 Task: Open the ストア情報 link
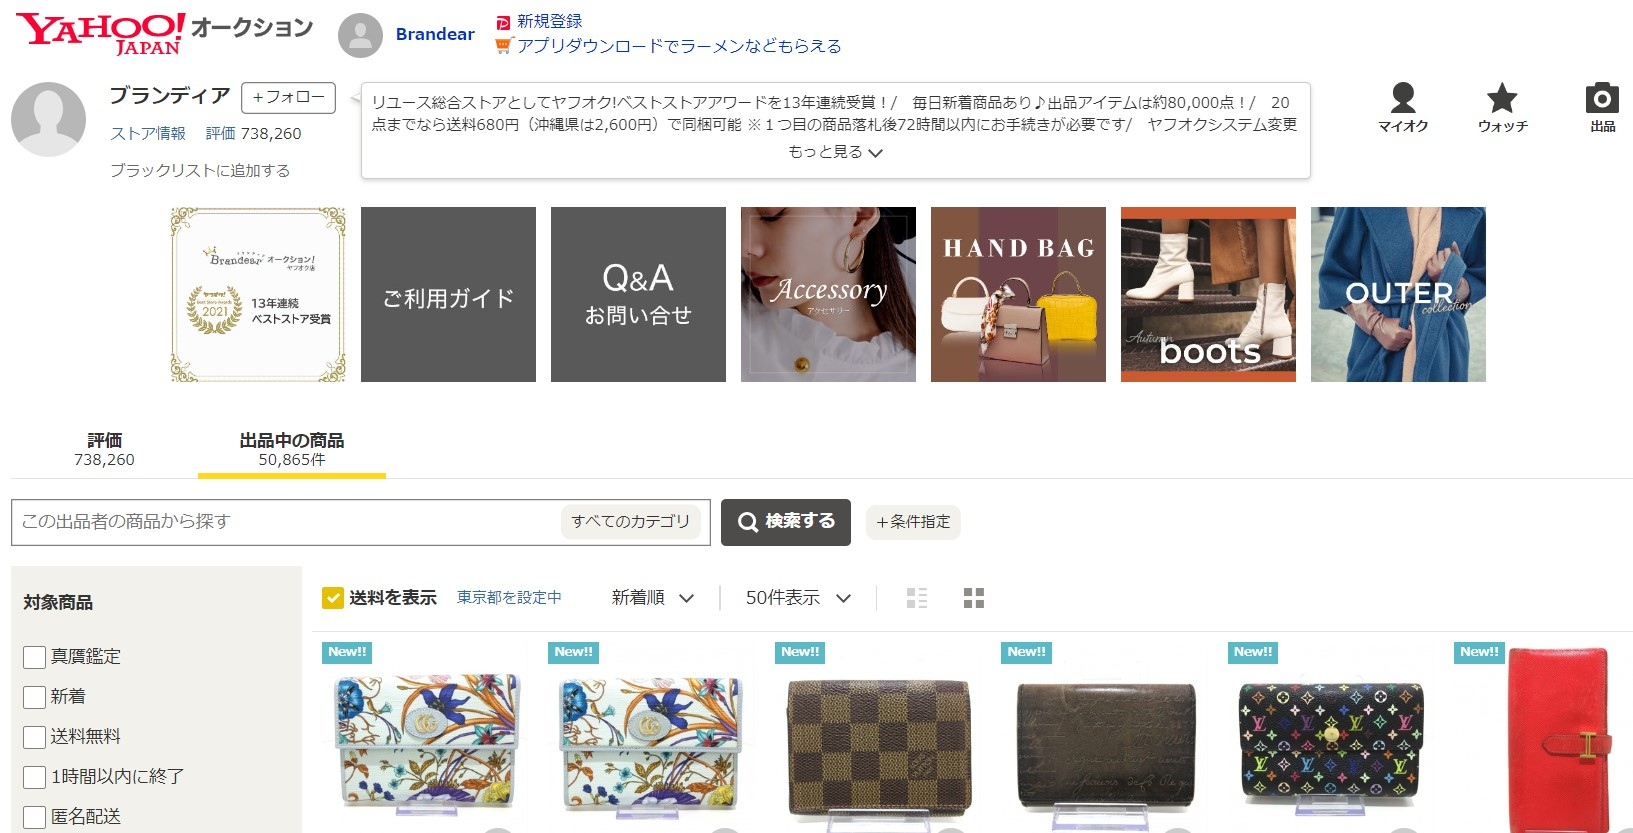point(148,133)
